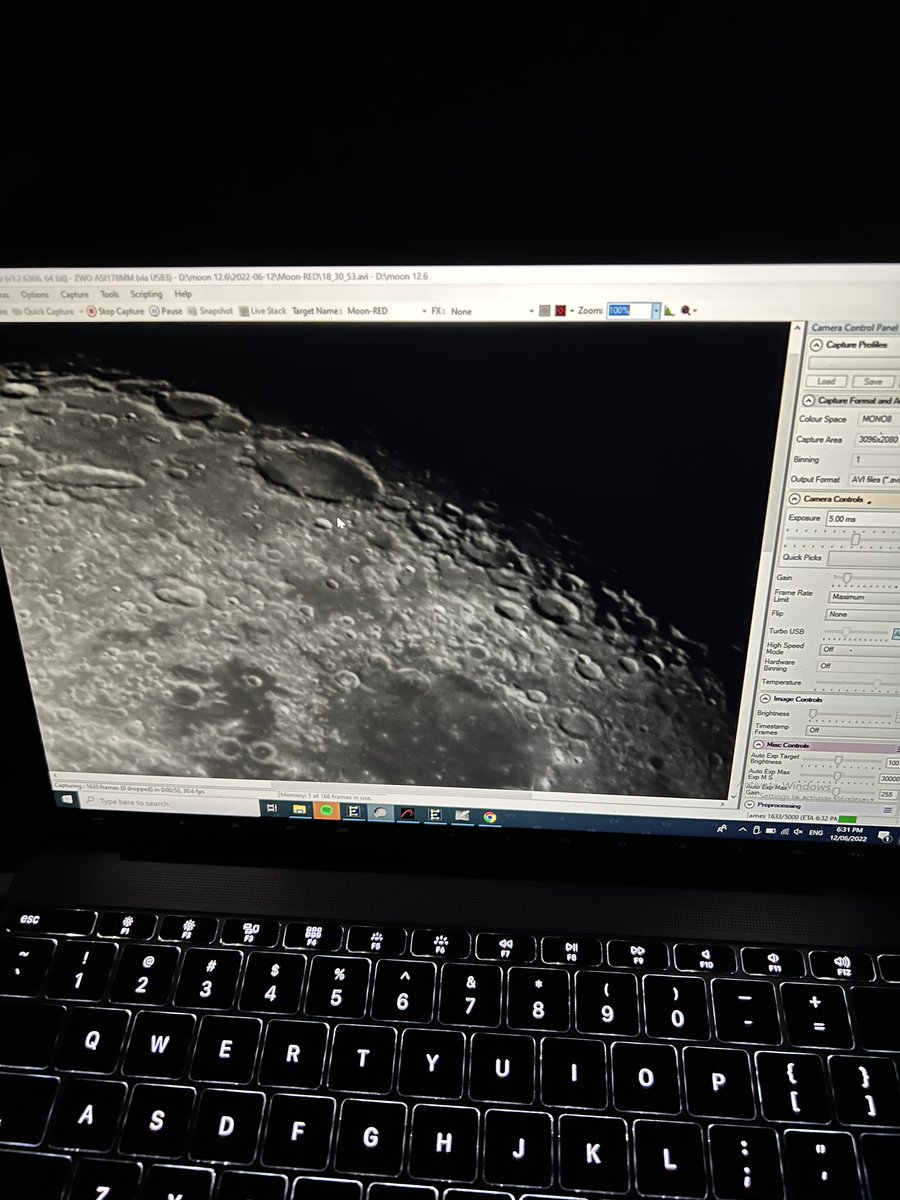Viewport: 900px width, 1200px height.
Task: Pause the current capture
Action: coord(166,311)
